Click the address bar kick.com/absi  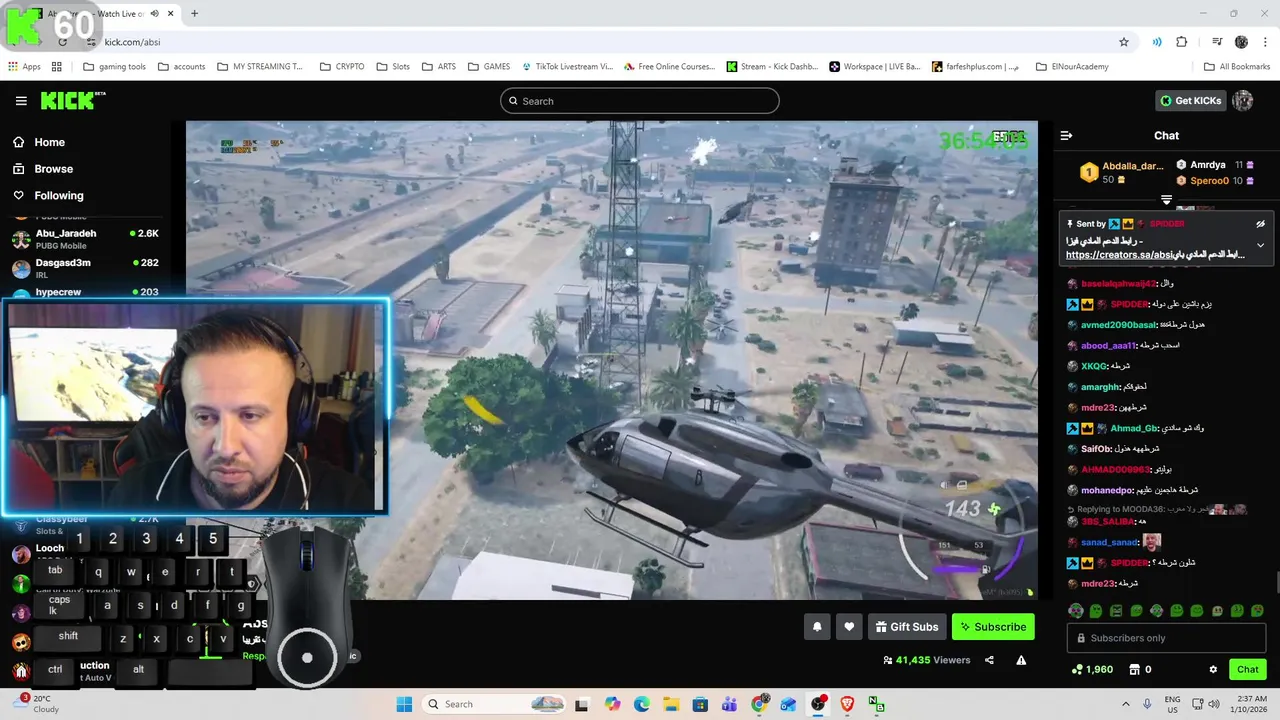tap(132, 42)
